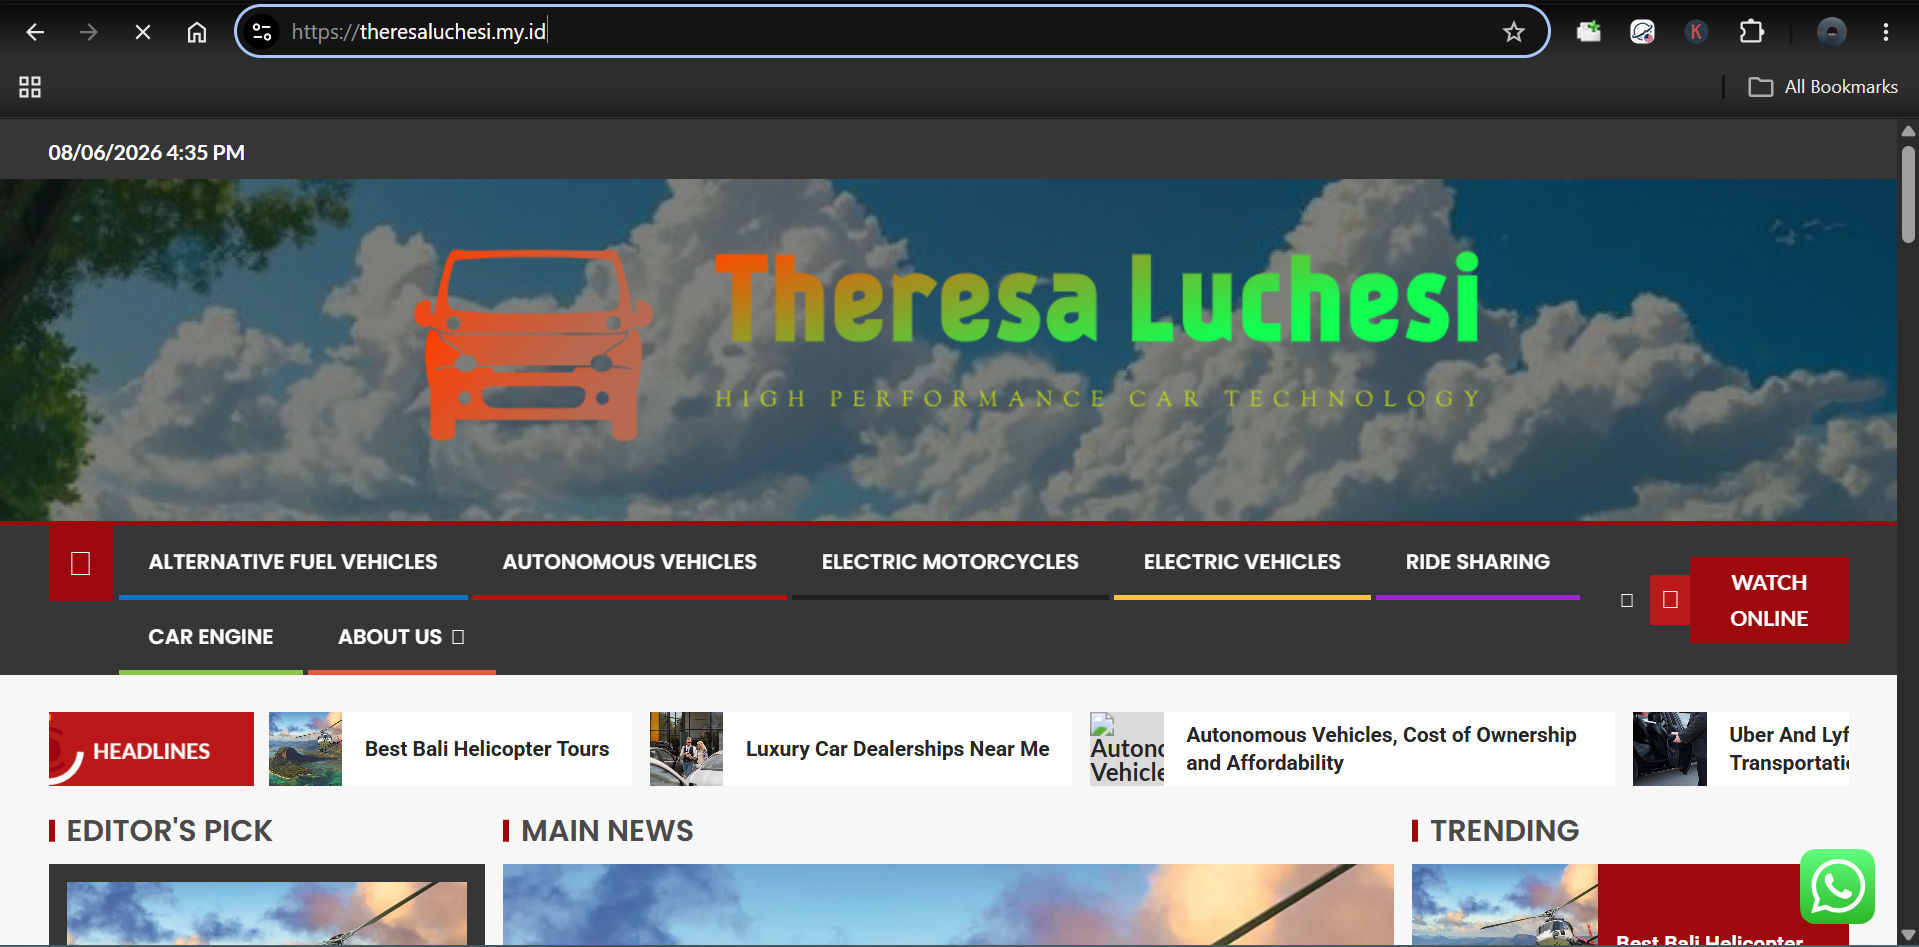Click the Theresa Luchesi header banner
Image resolution: width=1919 pixels, height=947 pixels.
(948, 350)
